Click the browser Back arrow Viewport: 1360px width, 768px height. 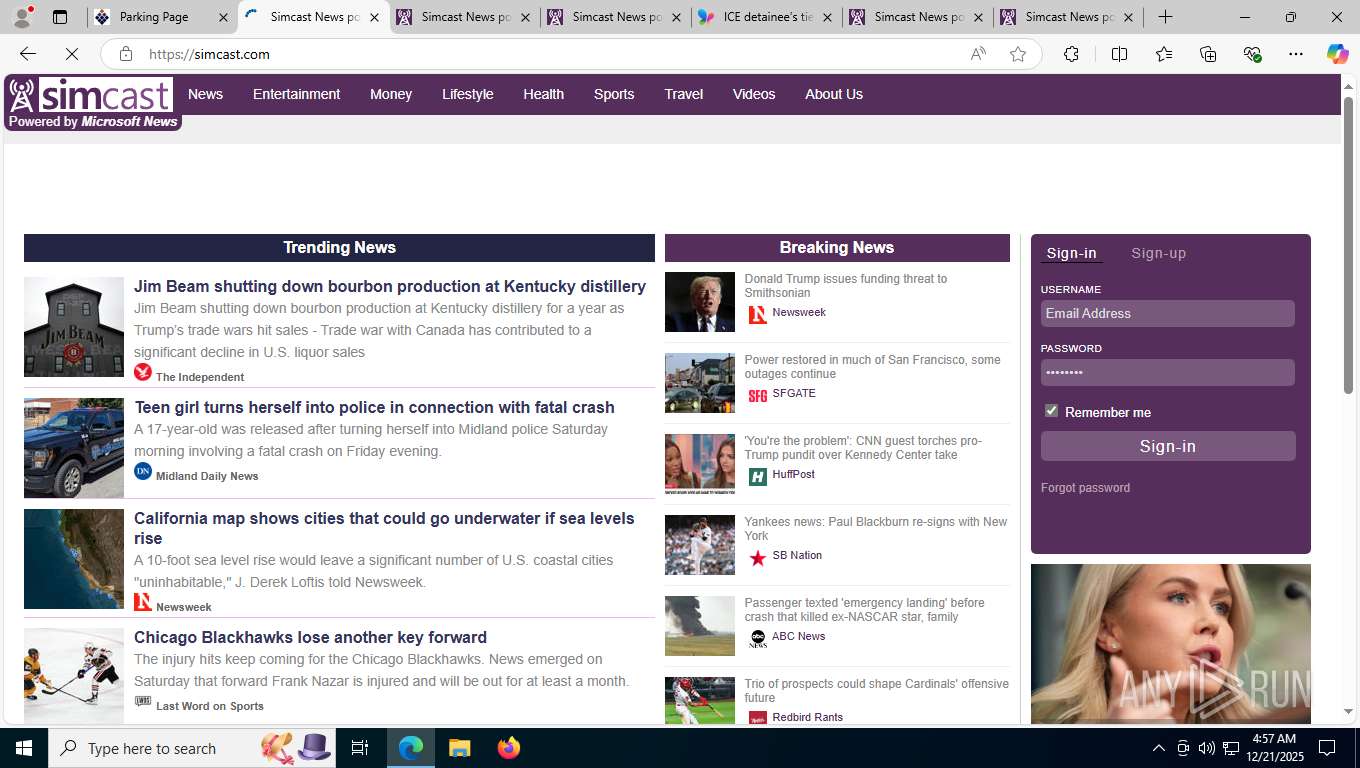(28, 54)
